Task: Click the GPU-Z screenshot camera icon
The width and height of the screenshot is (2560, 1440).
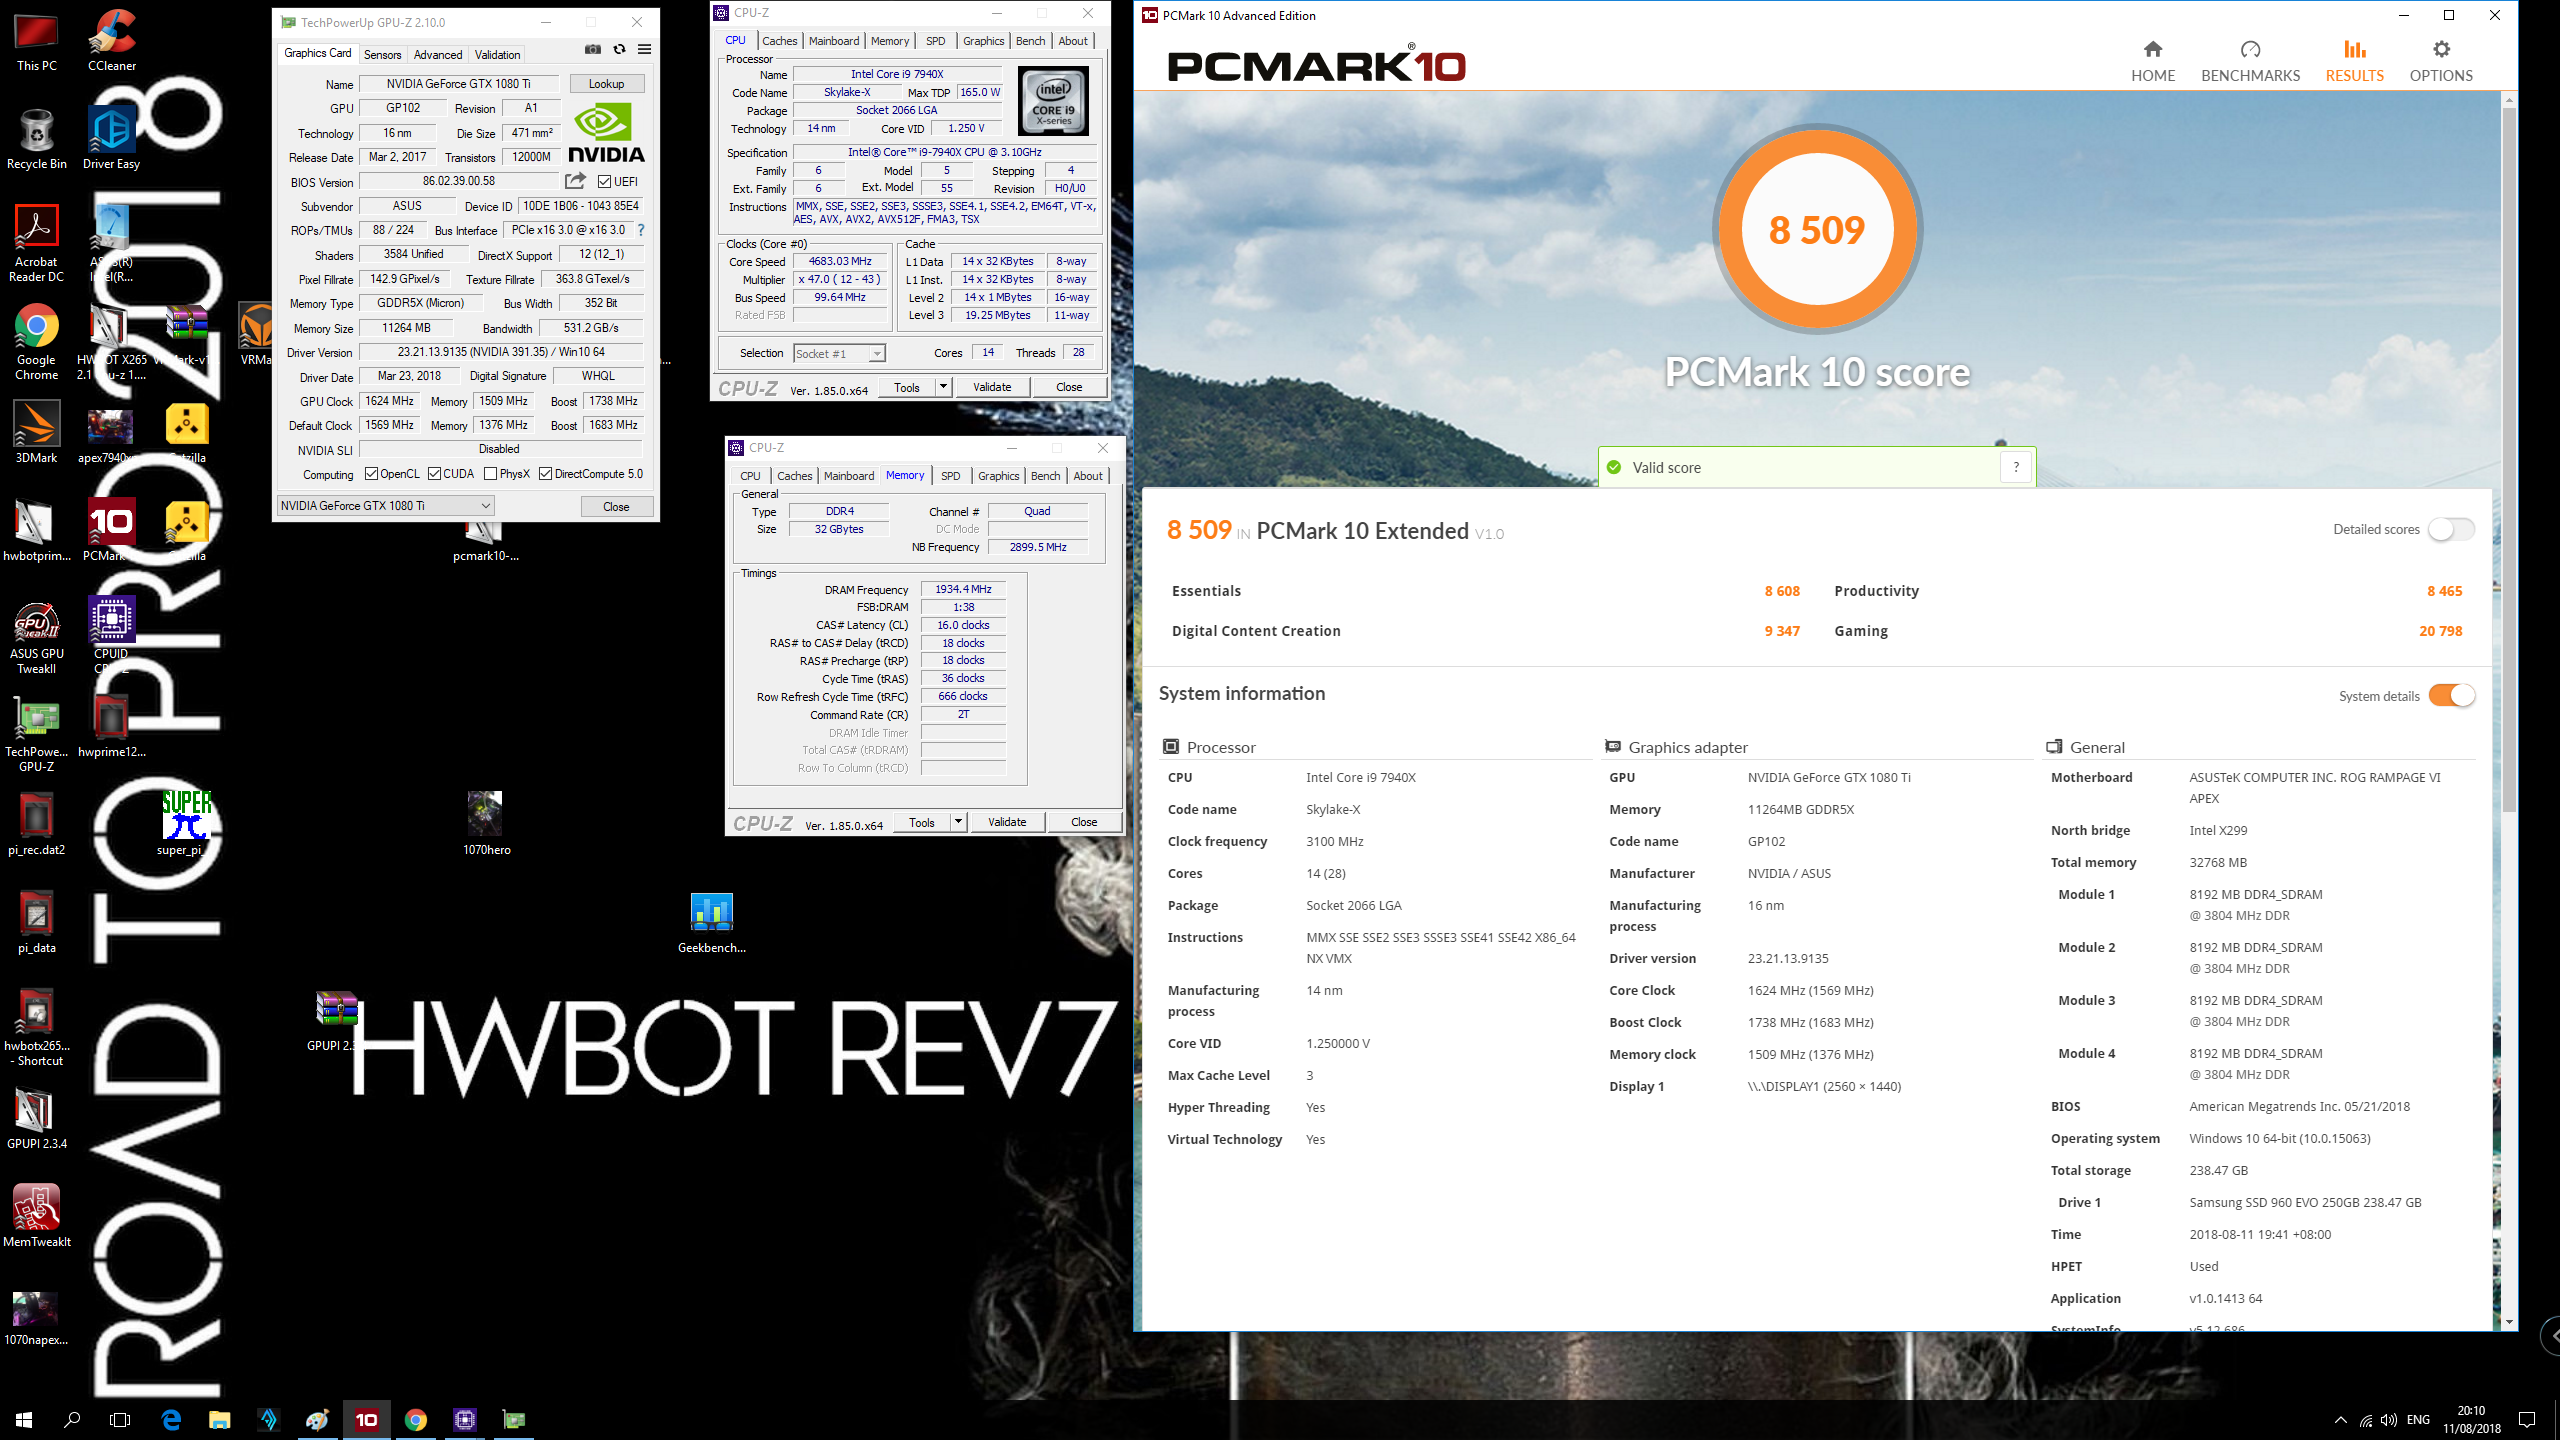Action: pos(593,49)
